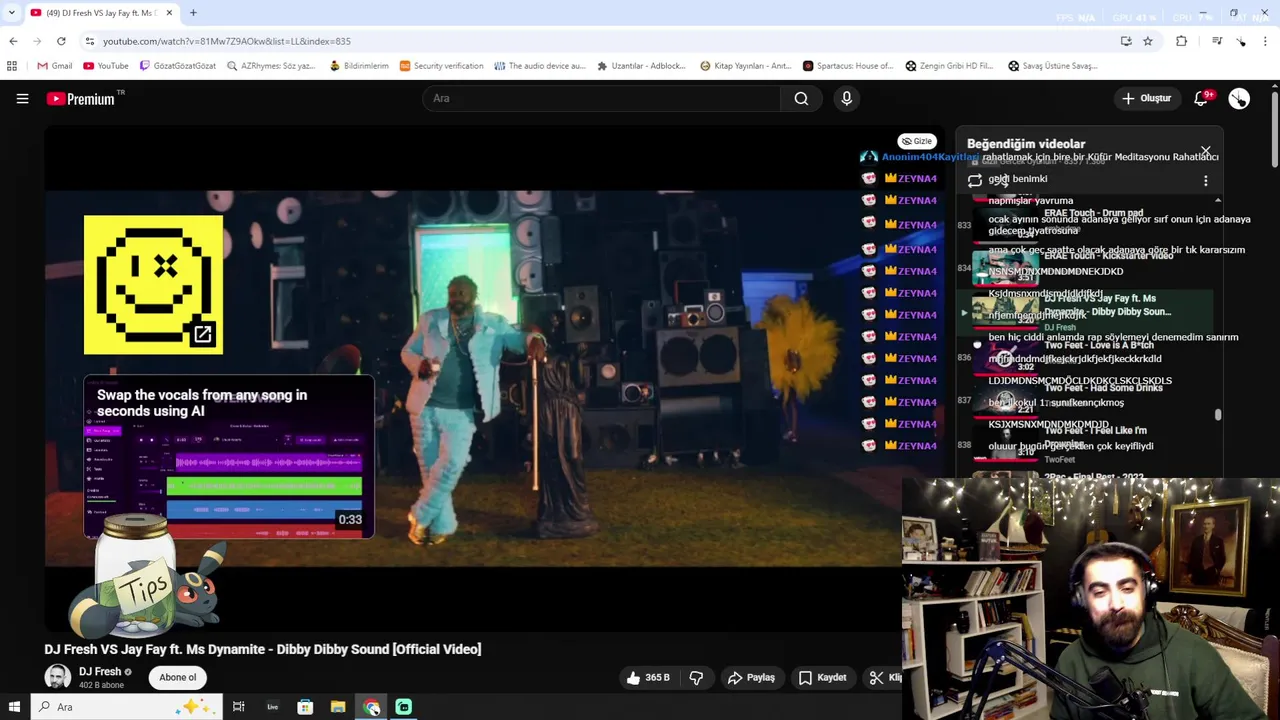Screen dimensions: 1280x720
Task: Save the video with Kaydet button
Action: (822, 677)
